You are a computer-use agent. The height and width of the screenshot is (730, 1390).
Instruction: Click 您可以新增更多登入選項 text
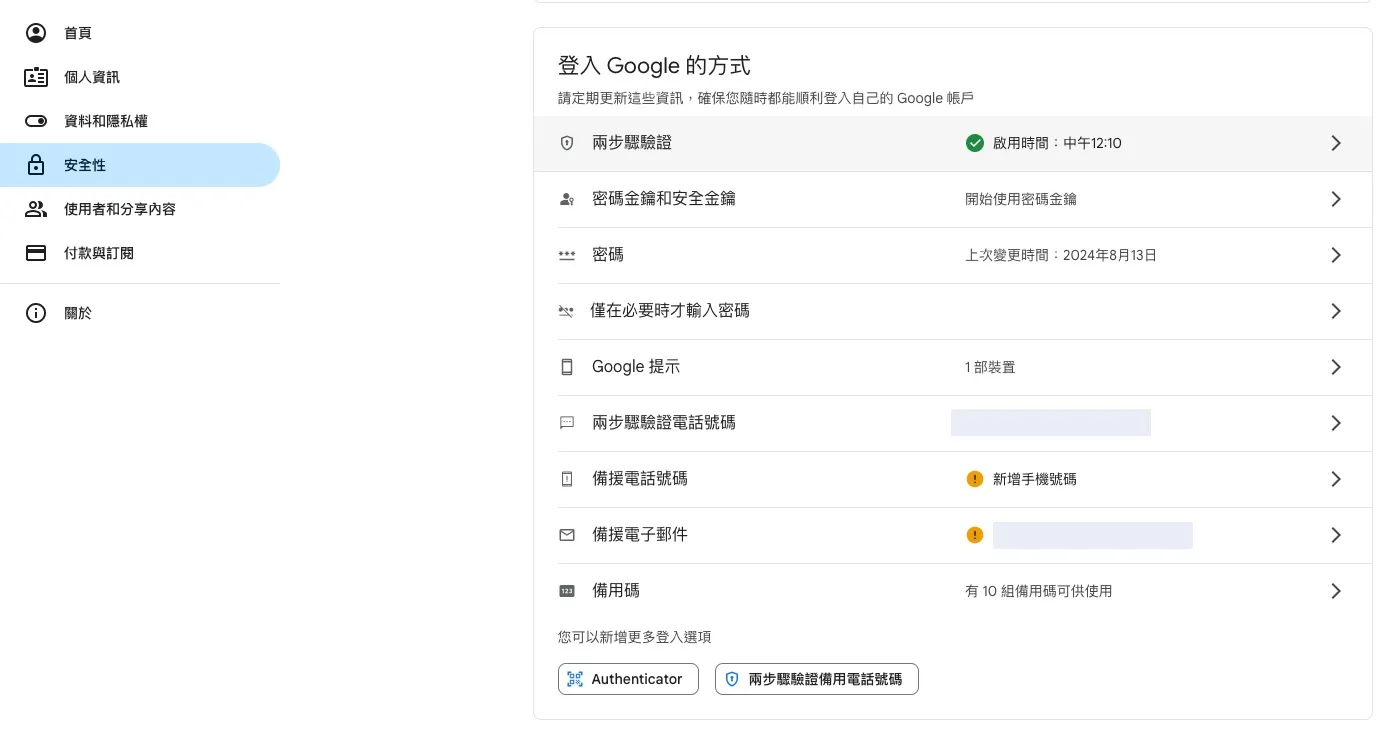pos(635,637)
